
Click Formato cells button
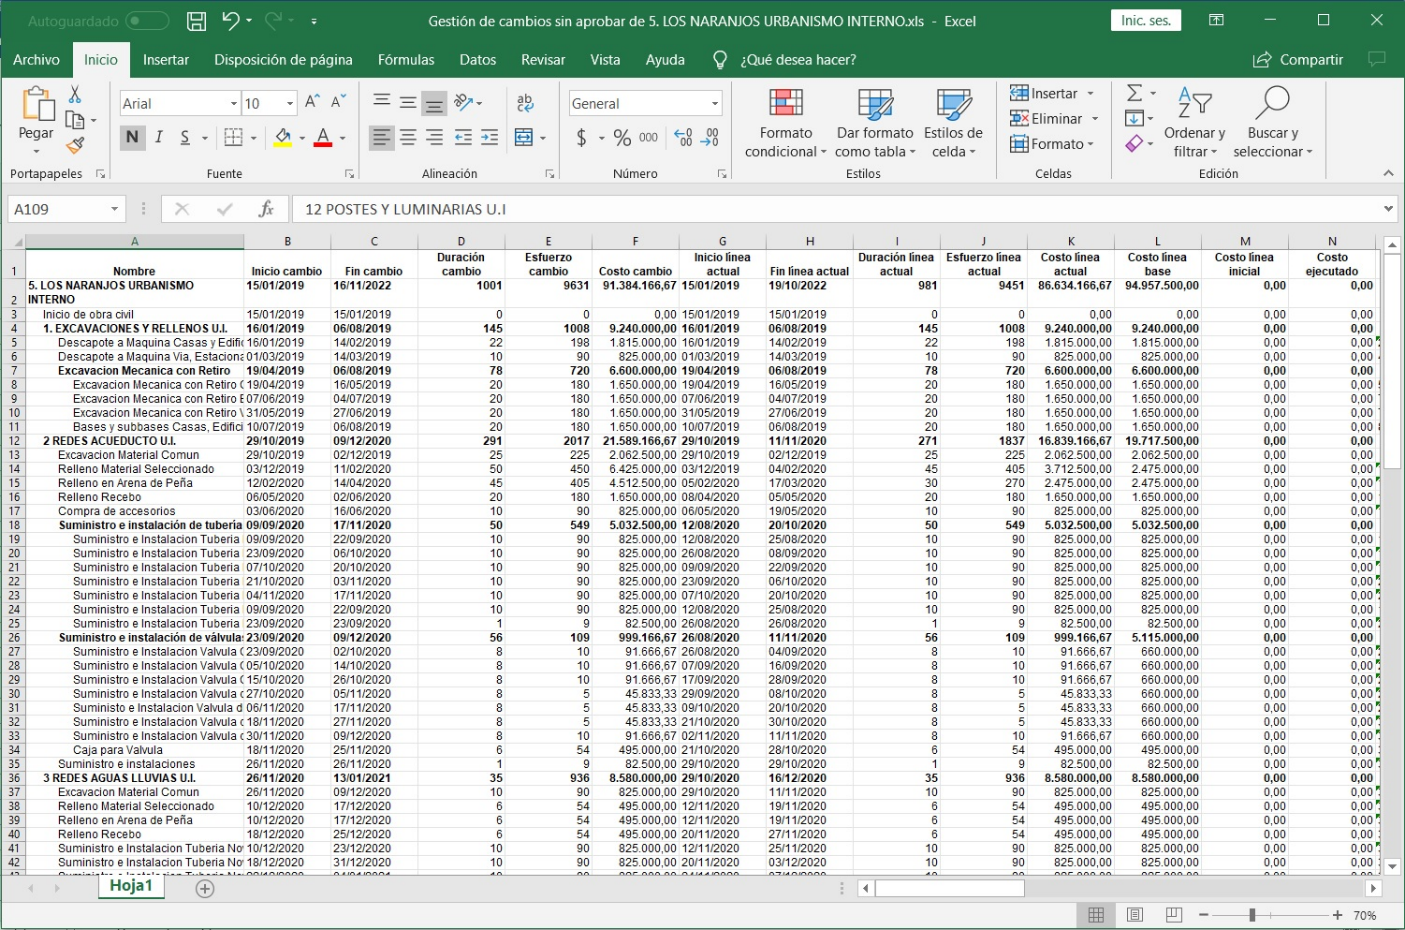click(x=1053, y=144)
